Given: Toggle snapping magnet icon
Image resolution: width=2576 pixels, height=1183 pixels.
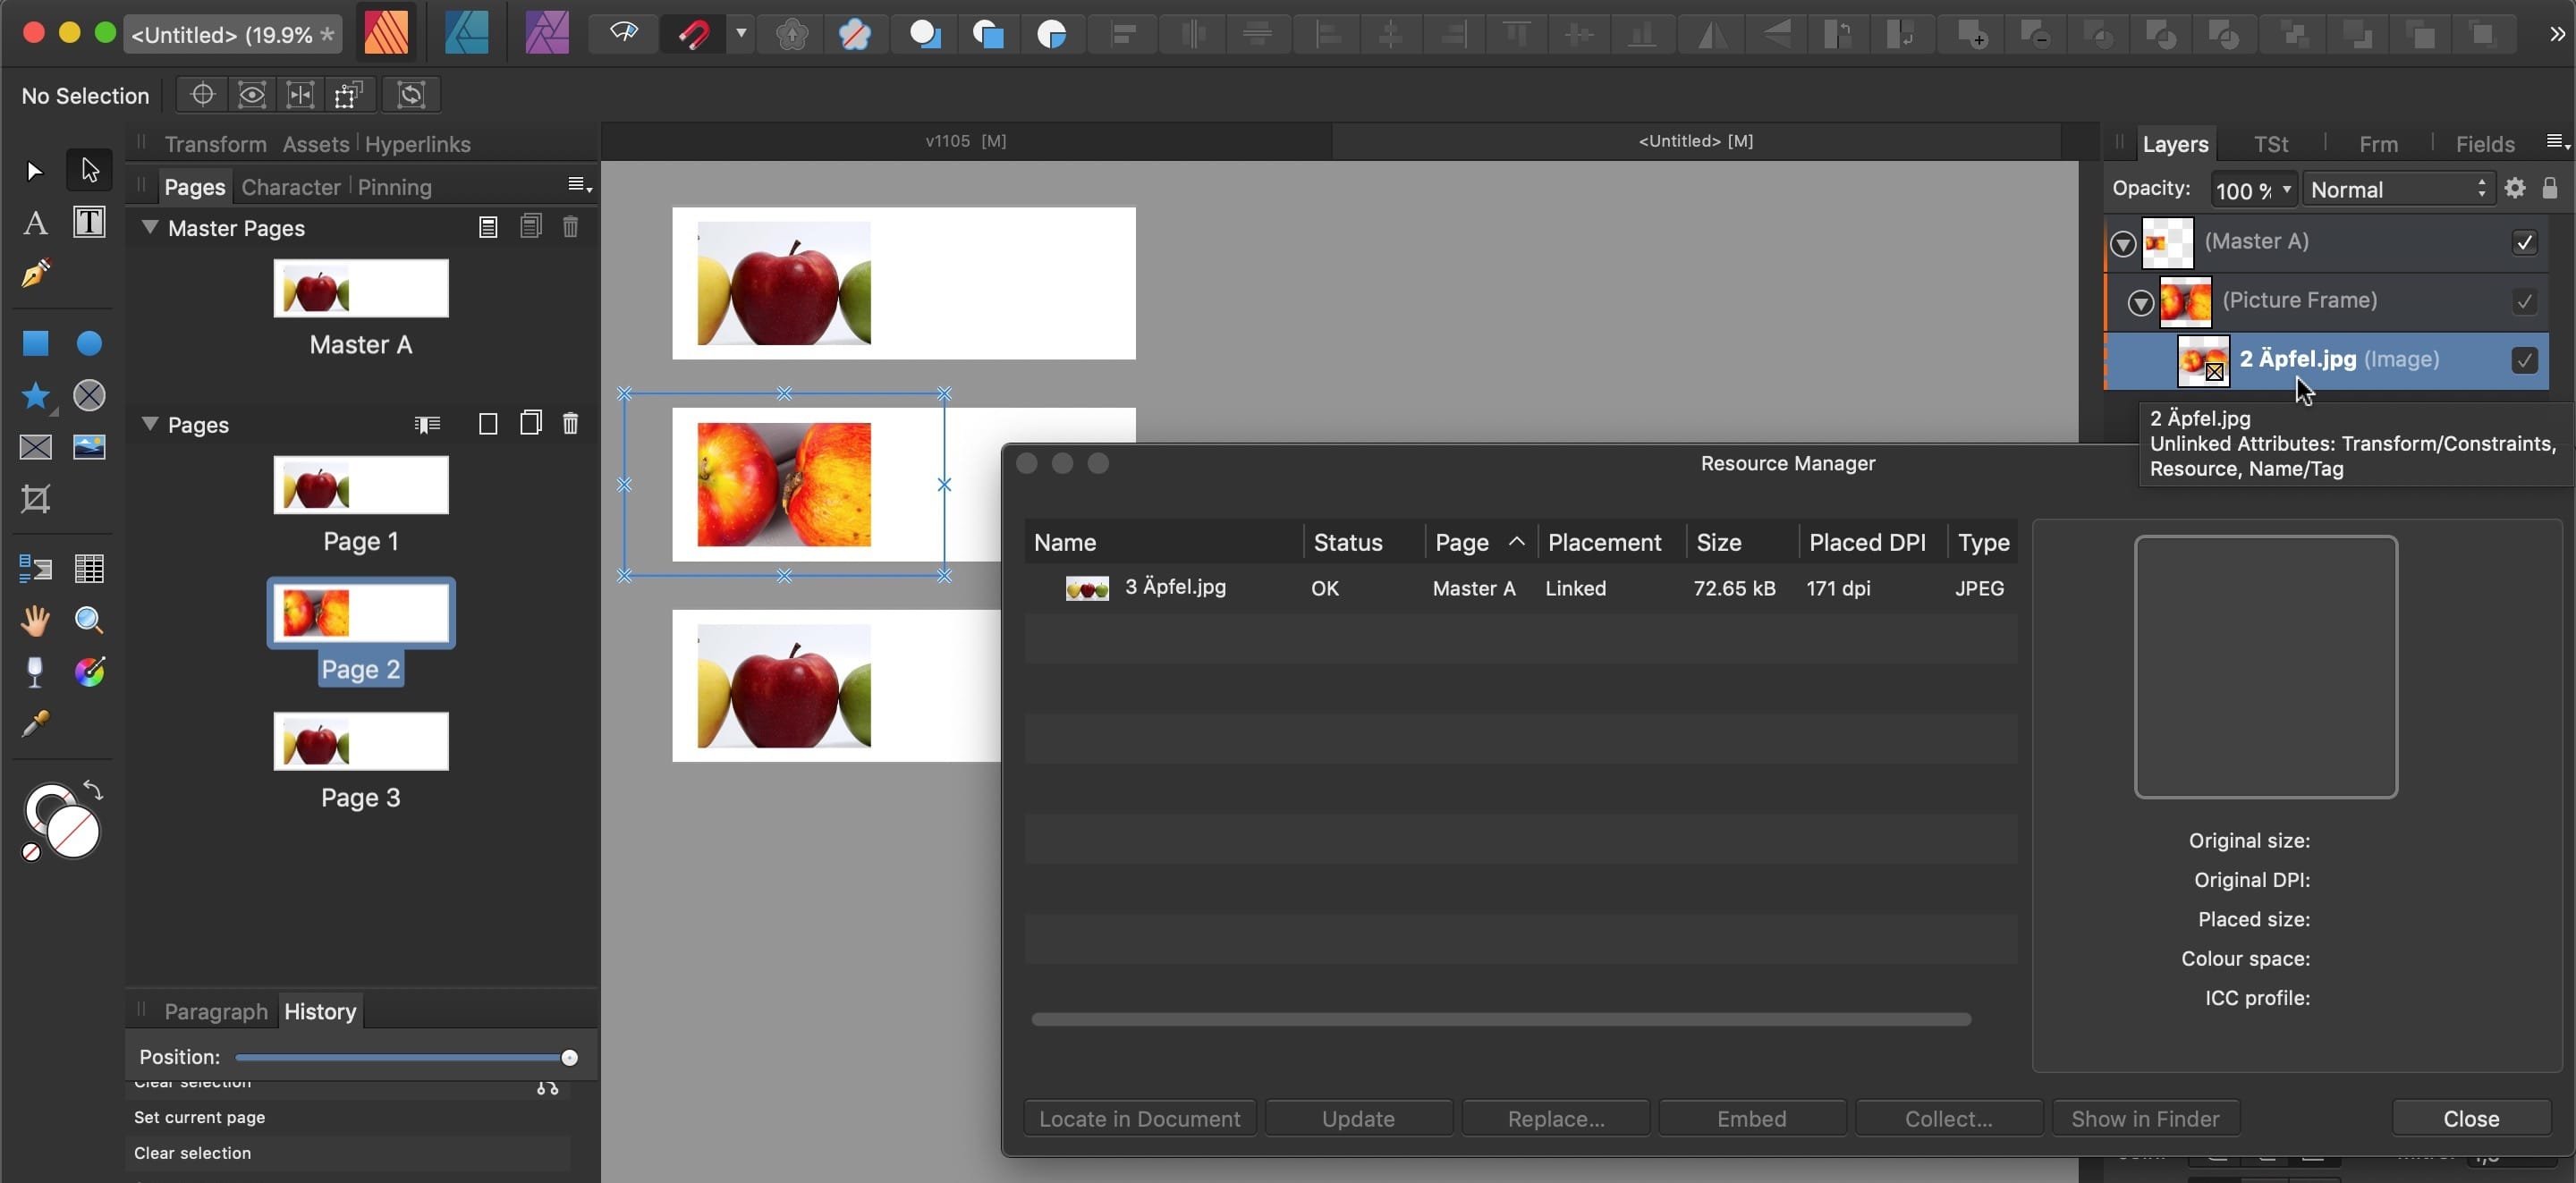Looking at the screenshot, I should tap(693, 34).
